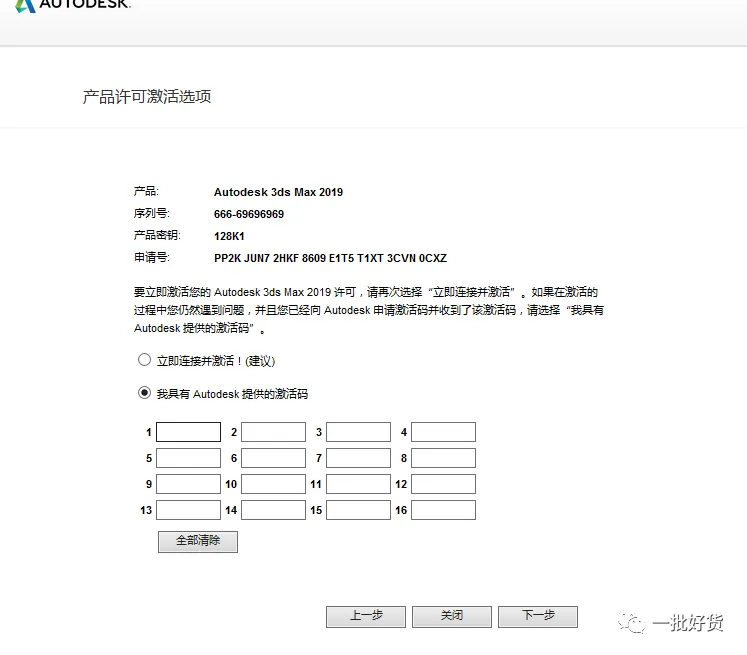Click activation code field 9
This screenshot has height=655, width=747.
pyautogui.click(x=189, y=484)
